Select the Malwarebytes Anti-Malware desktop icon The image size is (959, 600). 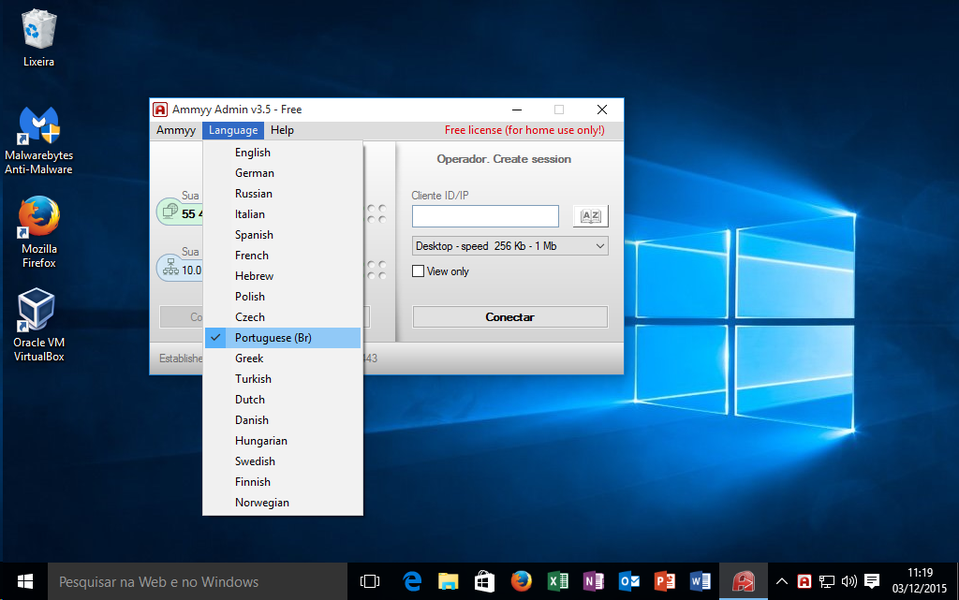tap(39, 127)
